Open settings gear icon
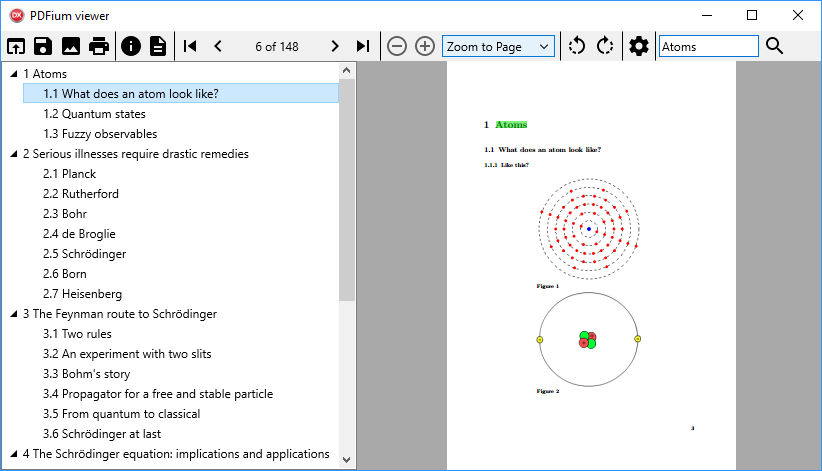This screenshot has width=822, height=471. 639,47
